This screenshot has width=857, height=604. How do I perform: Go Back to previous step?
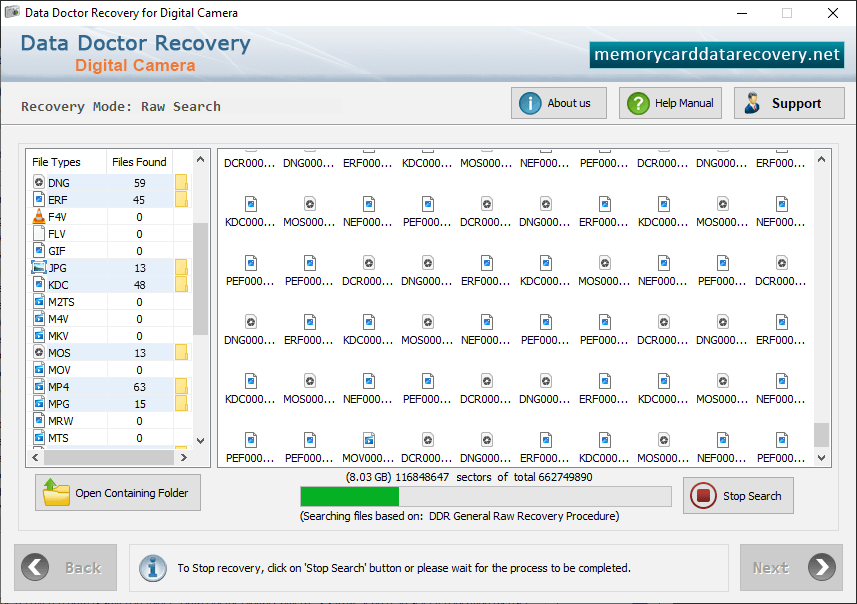pos(66,567)
